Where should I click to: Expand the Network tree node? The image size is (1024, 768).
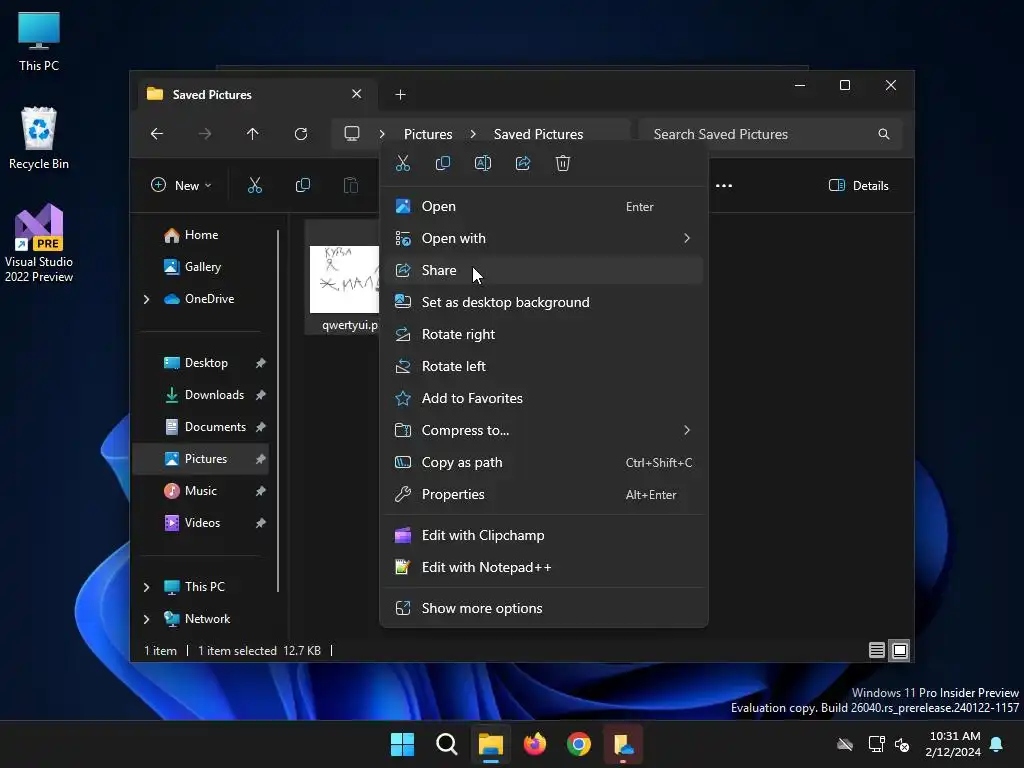[146, 619]
